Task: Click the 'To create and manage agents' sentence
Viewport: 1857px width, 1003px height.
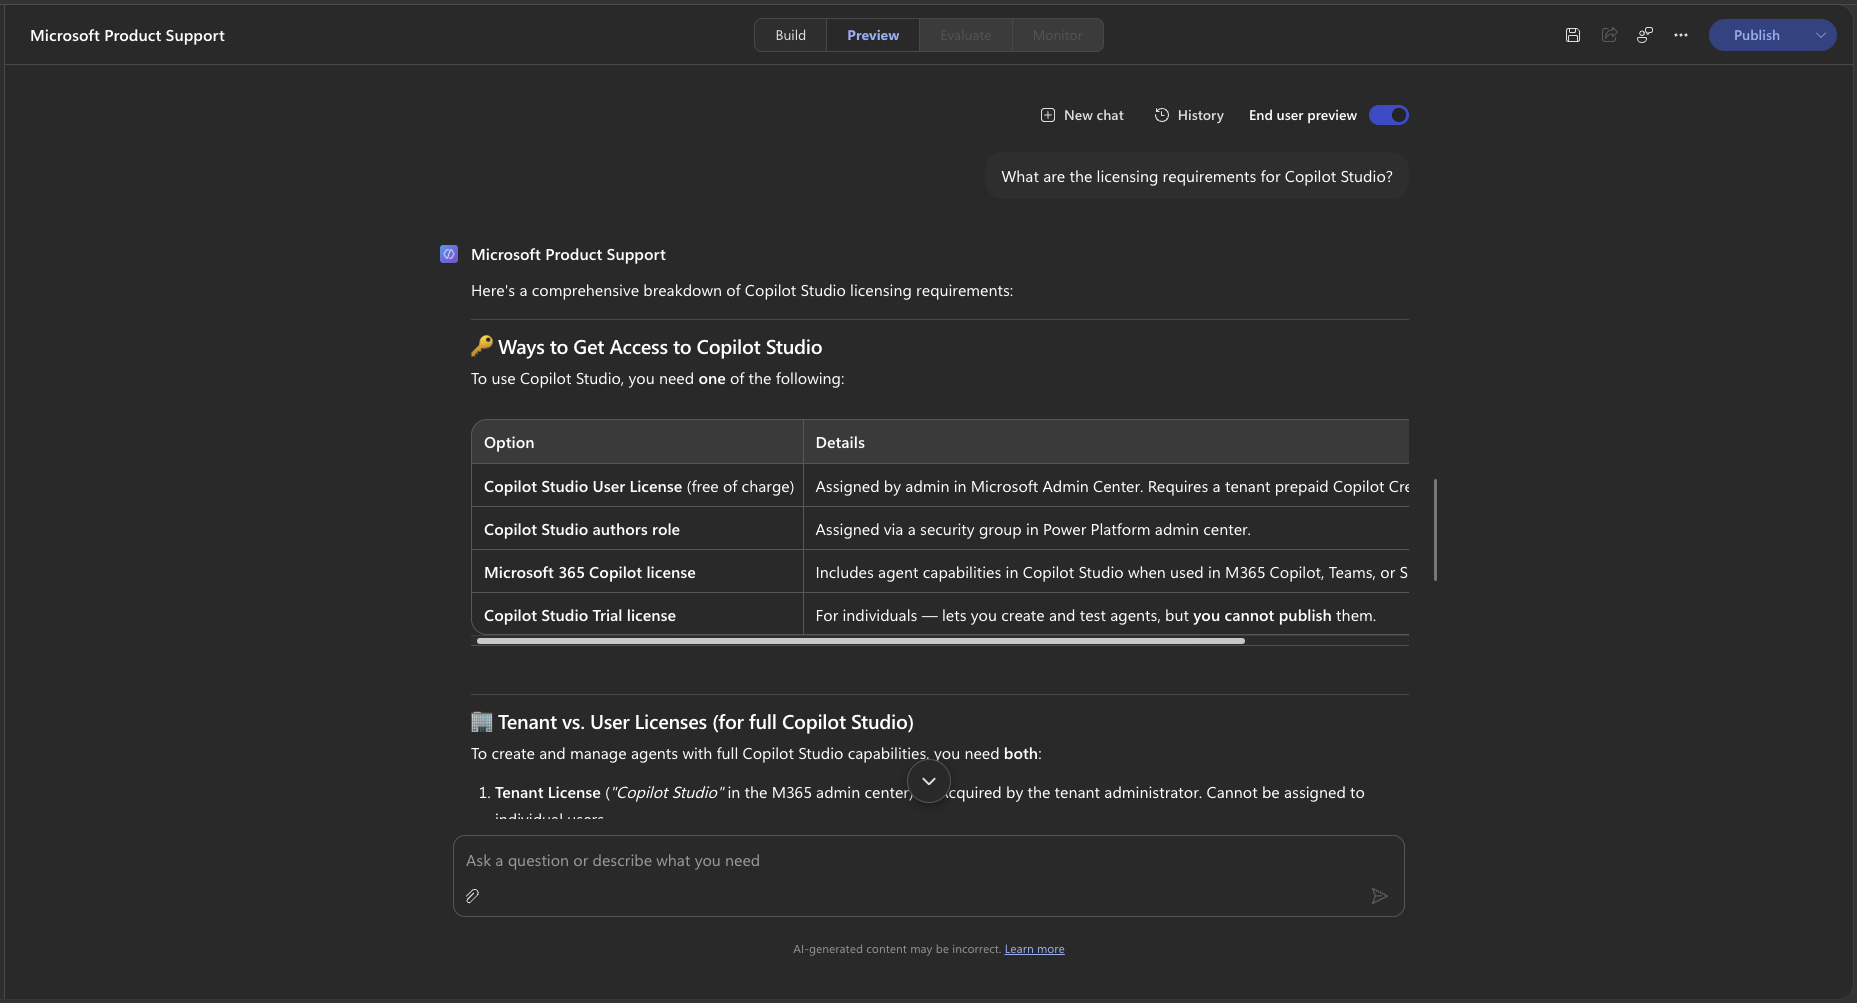Action: [x=756, y=754]
